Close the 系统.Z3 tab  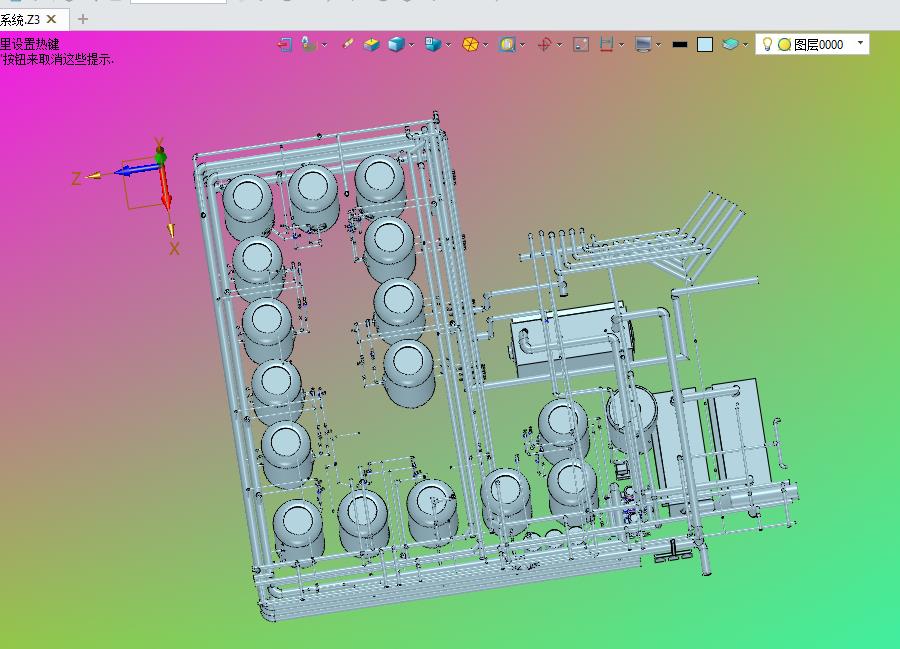click(51, 19)
